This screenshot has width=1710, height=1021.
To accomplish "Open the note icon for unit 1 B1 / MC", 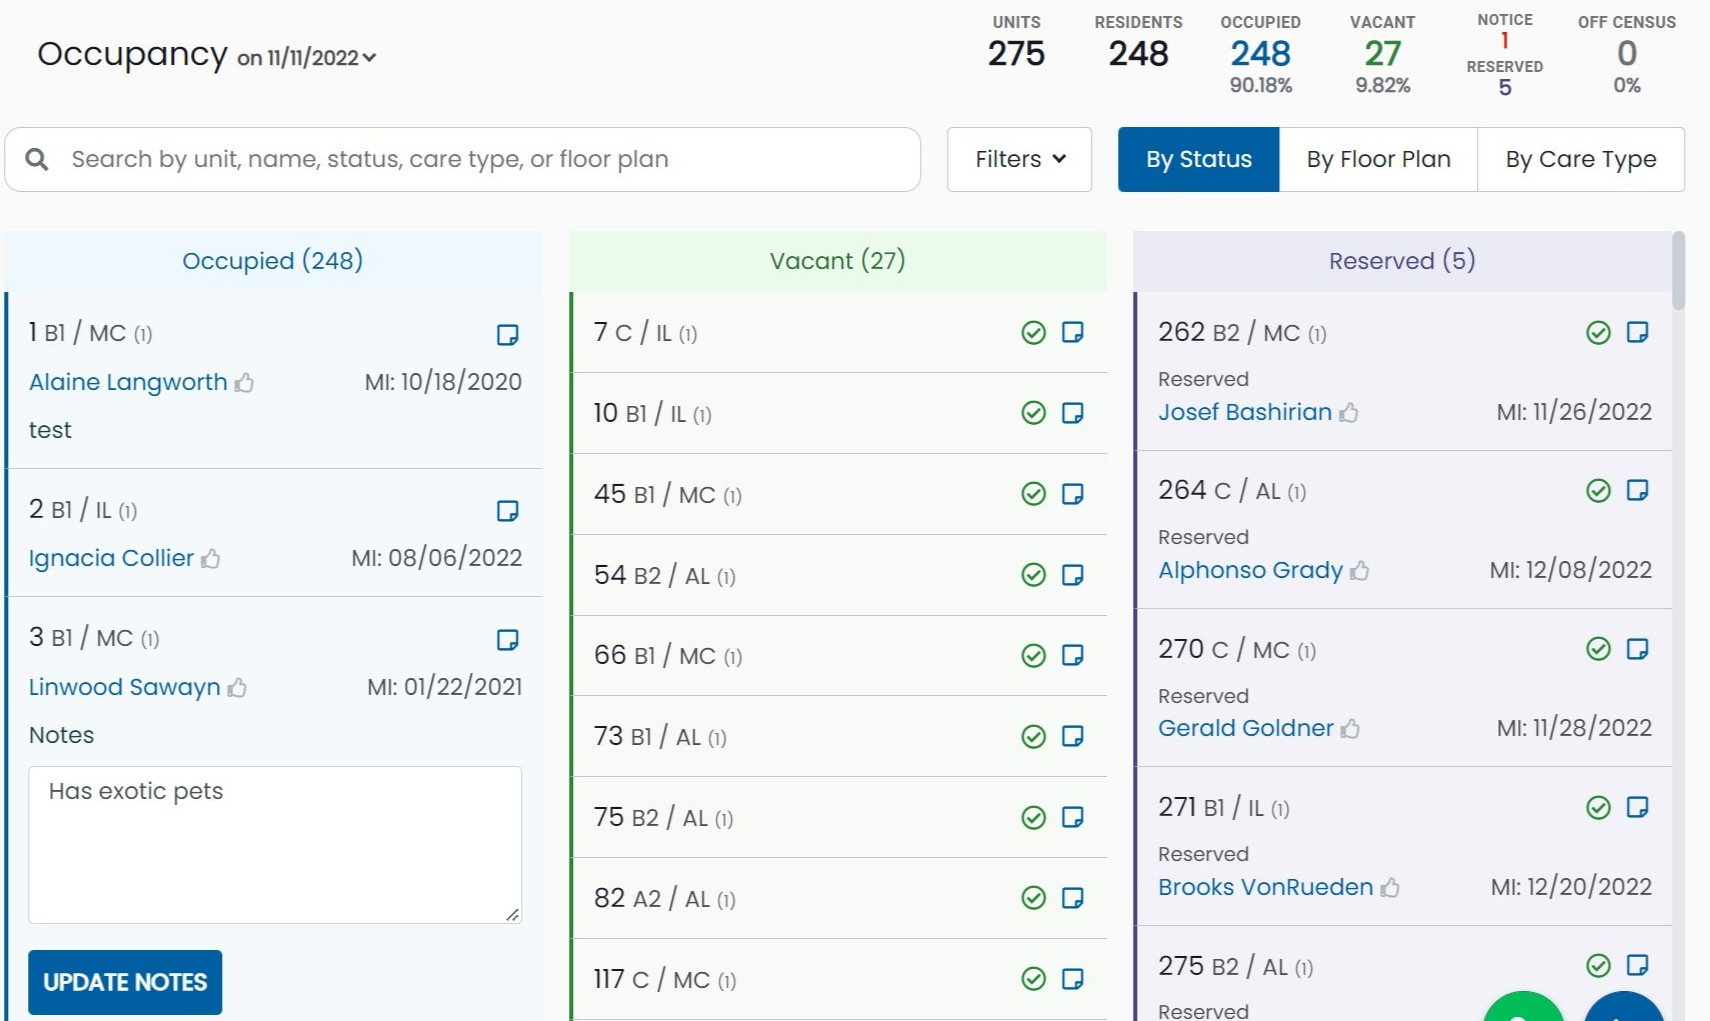I will click(x=508, y=335).
